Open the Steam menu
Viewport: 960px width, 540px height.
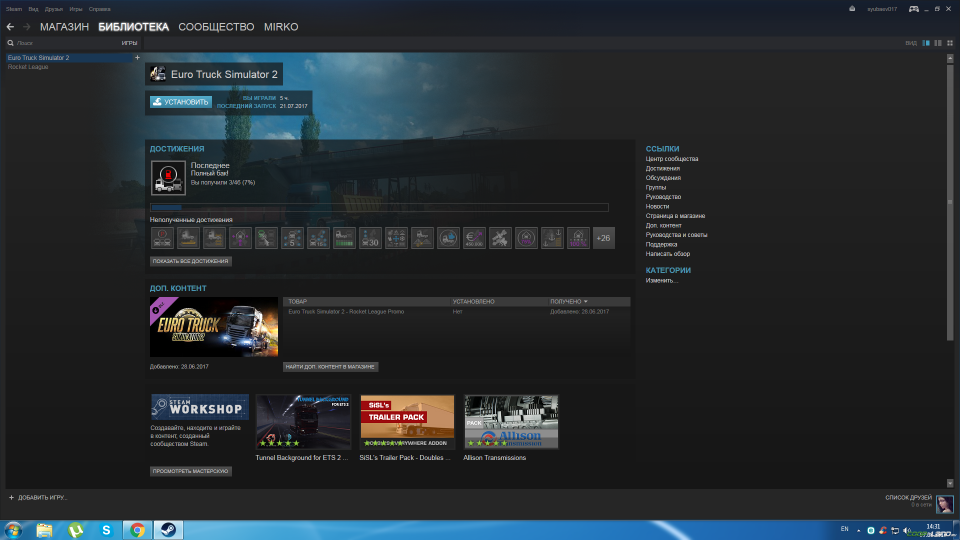[13, 9]
